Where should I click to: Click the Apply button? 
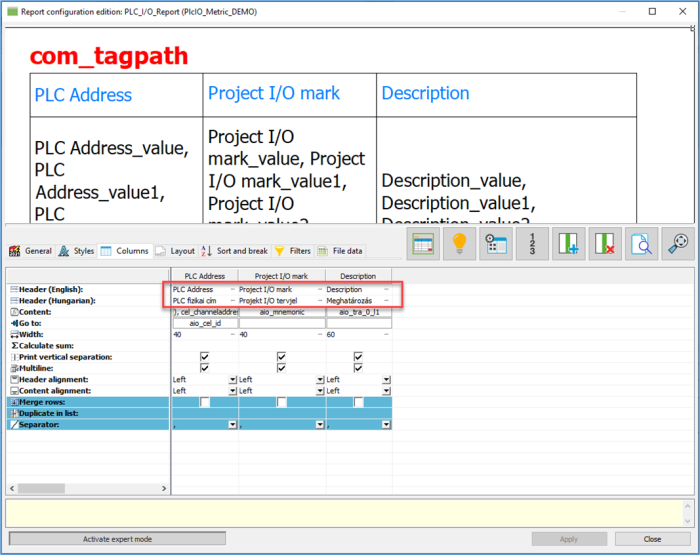[x=569, y=539]
